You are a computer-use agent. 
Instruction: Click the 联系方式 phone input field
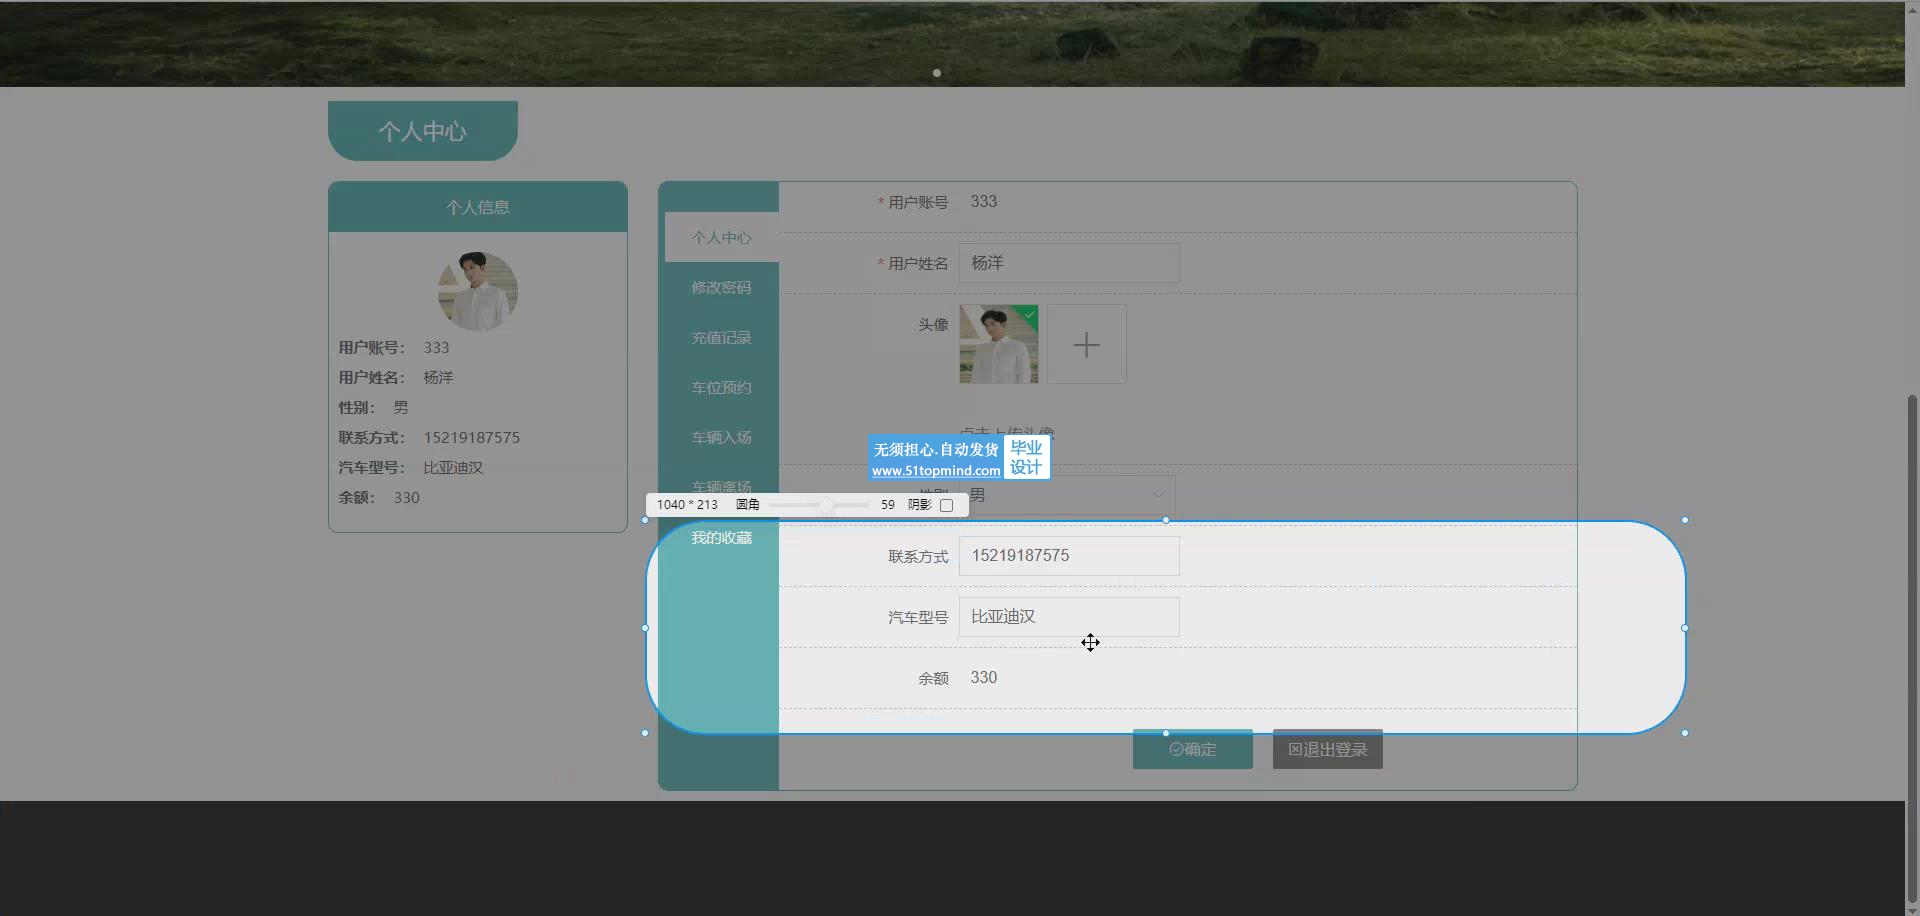click(1068, 556)
